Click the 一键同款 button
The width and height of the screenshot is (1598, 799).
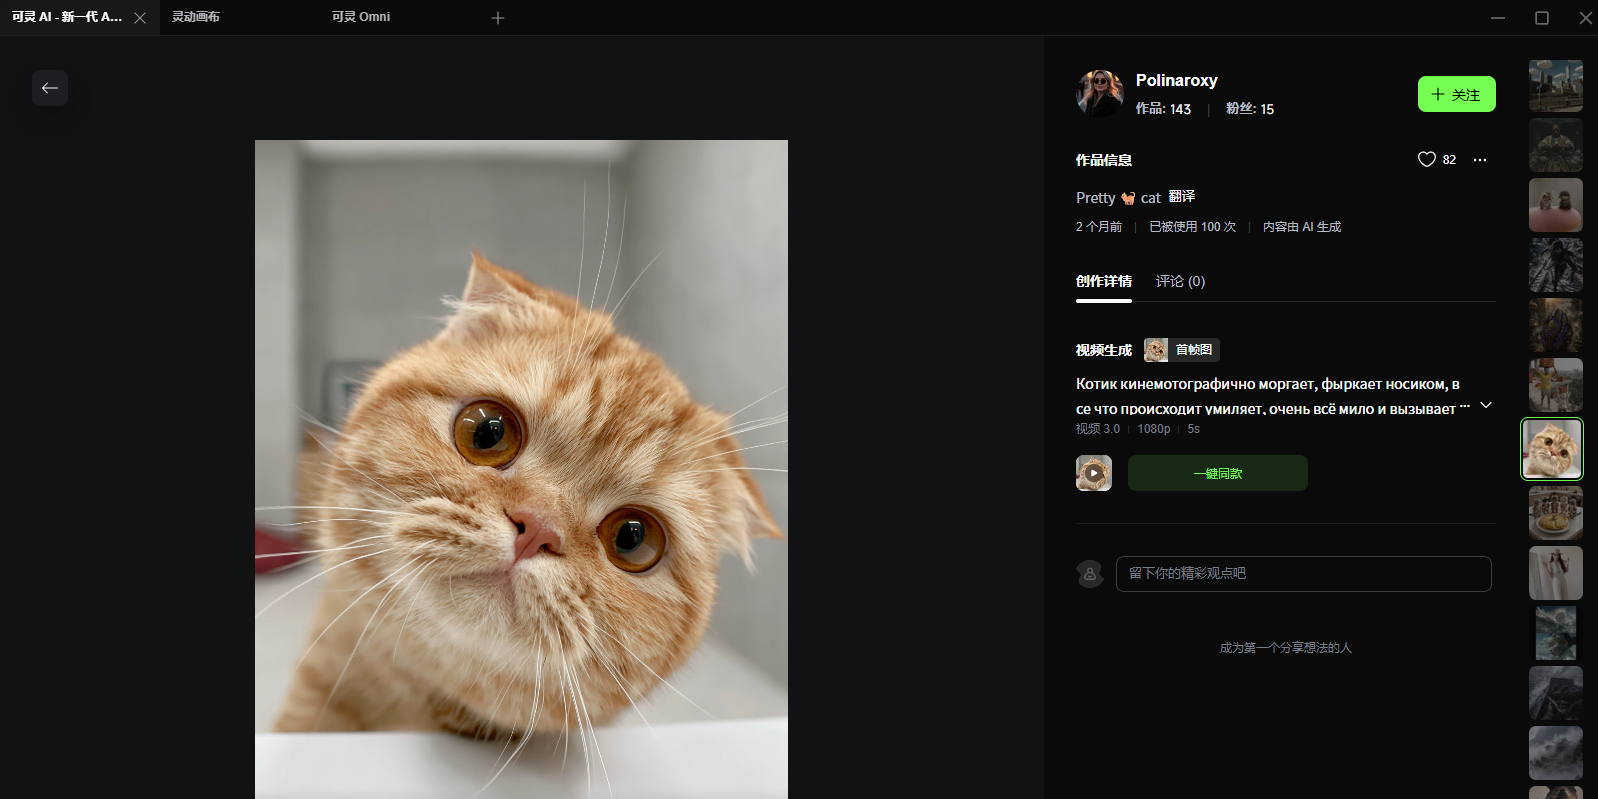click(x=1218, y=473)
